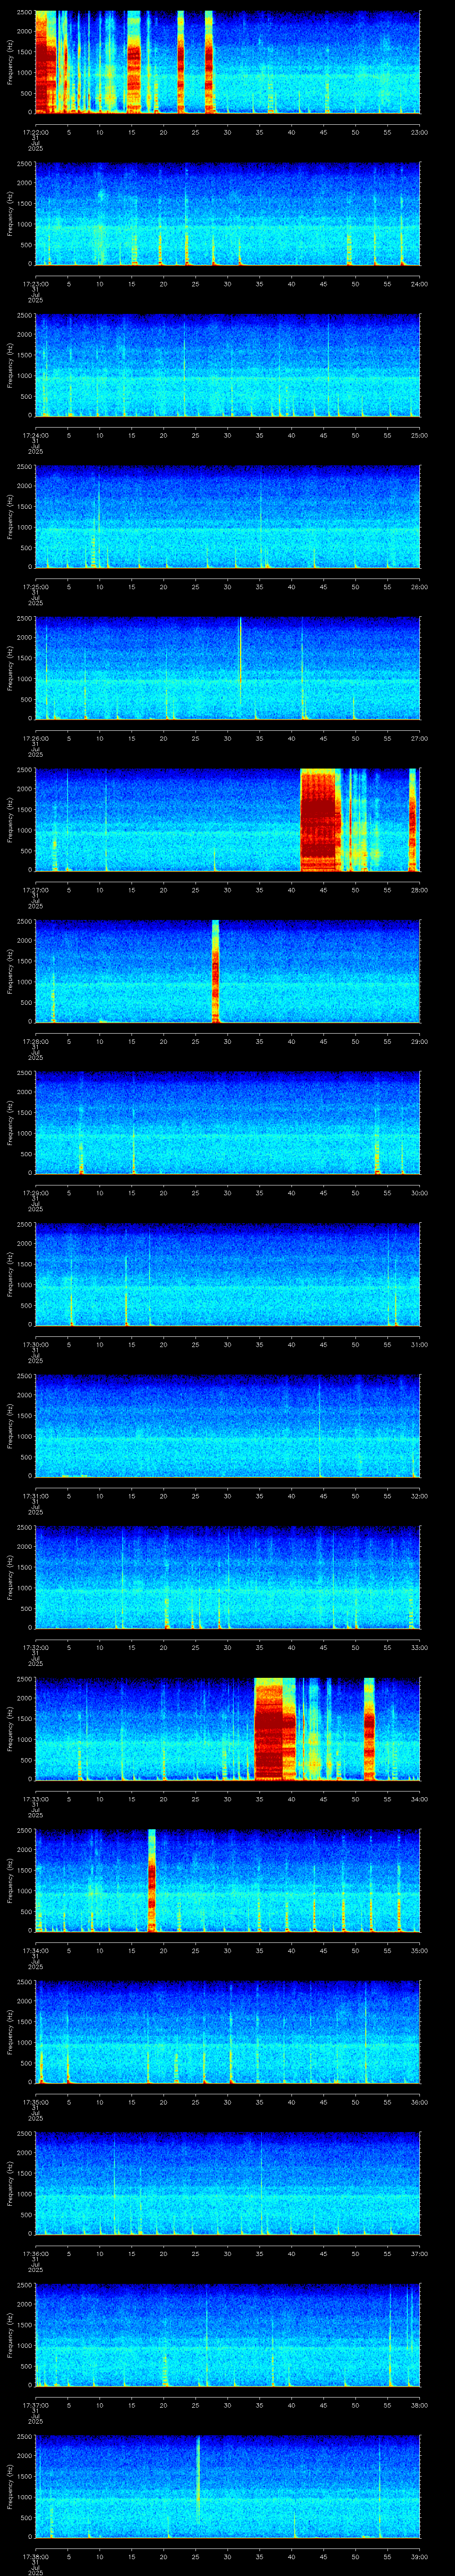This screenshot has height=2576, width=455.
Task: Click the 17:31:00 start time label
Action: coord(35,1496)
